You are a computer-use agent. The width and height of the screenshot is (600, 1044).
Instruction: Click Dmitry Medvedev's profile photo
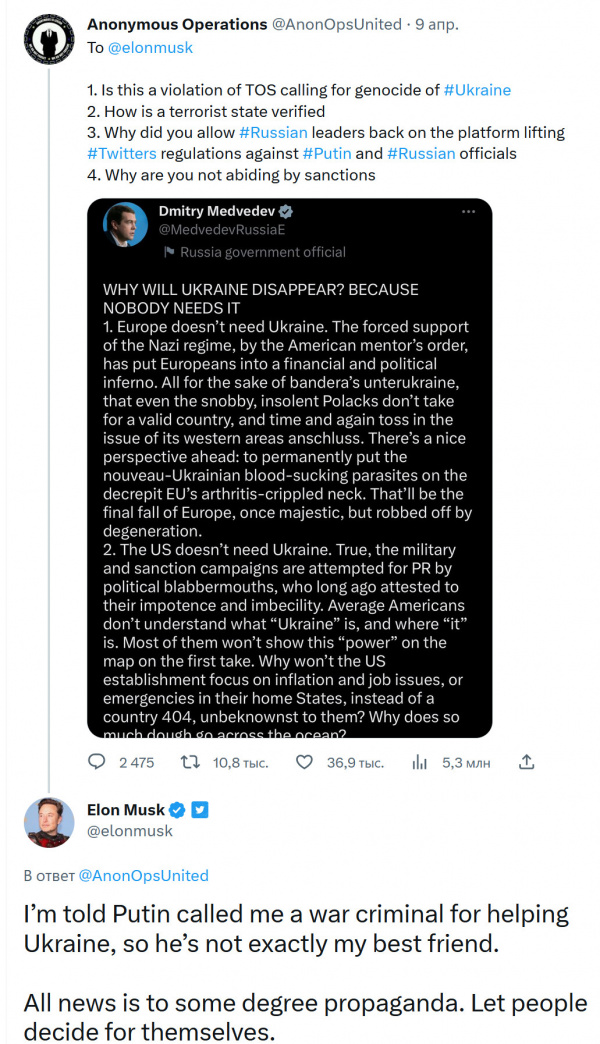tap(126, 229)
